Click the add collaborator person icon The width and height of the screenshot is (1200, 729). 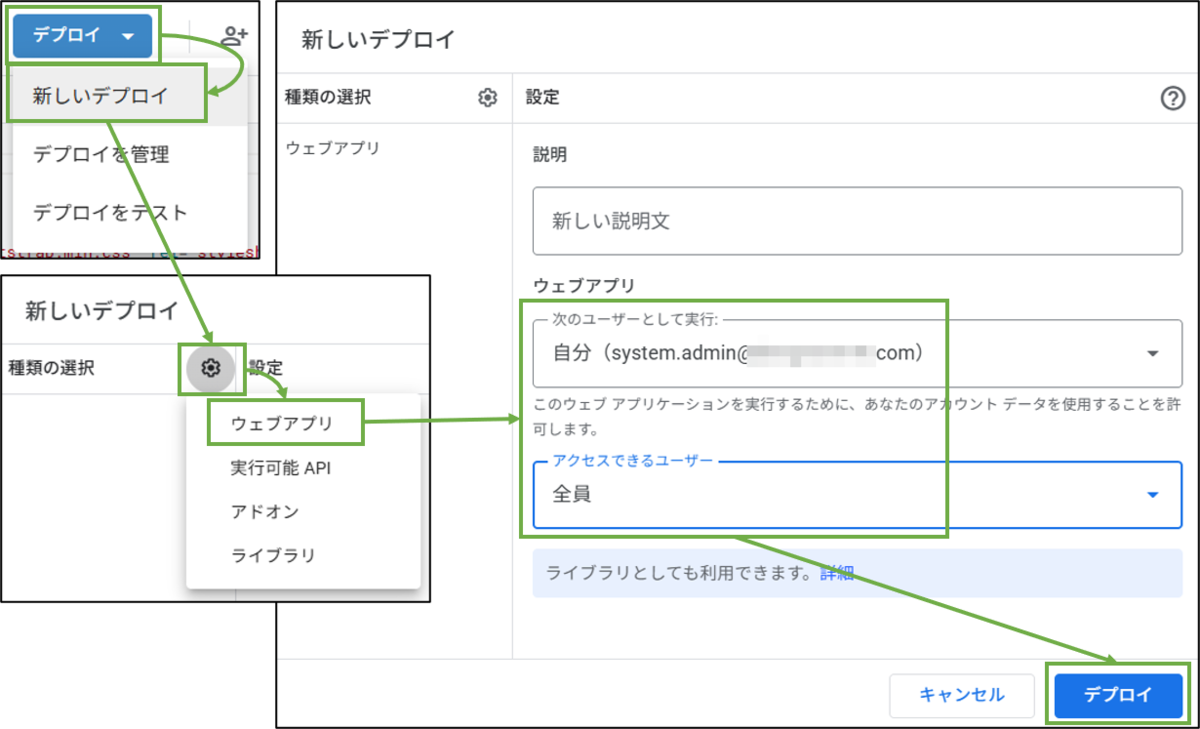coord(234,36)
